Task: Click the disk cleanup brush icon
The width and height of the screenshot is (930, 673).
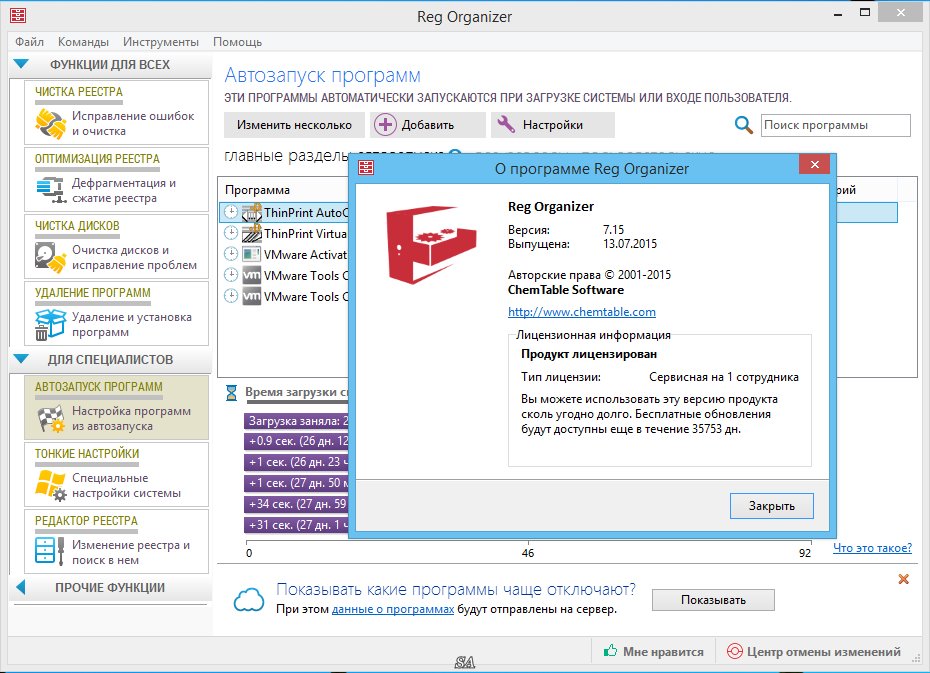Action: (50, 257)
